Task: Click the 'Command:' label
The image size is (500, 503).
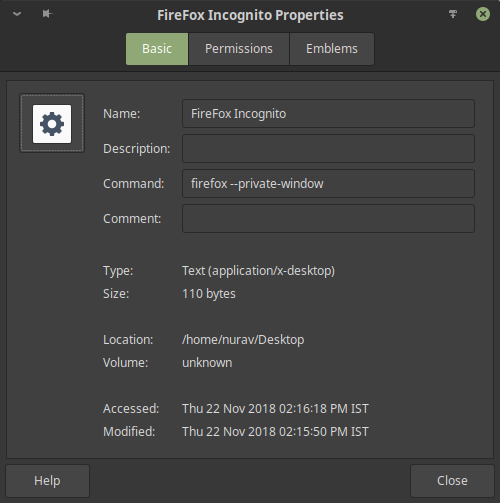Action: click(x=134, y=184)
